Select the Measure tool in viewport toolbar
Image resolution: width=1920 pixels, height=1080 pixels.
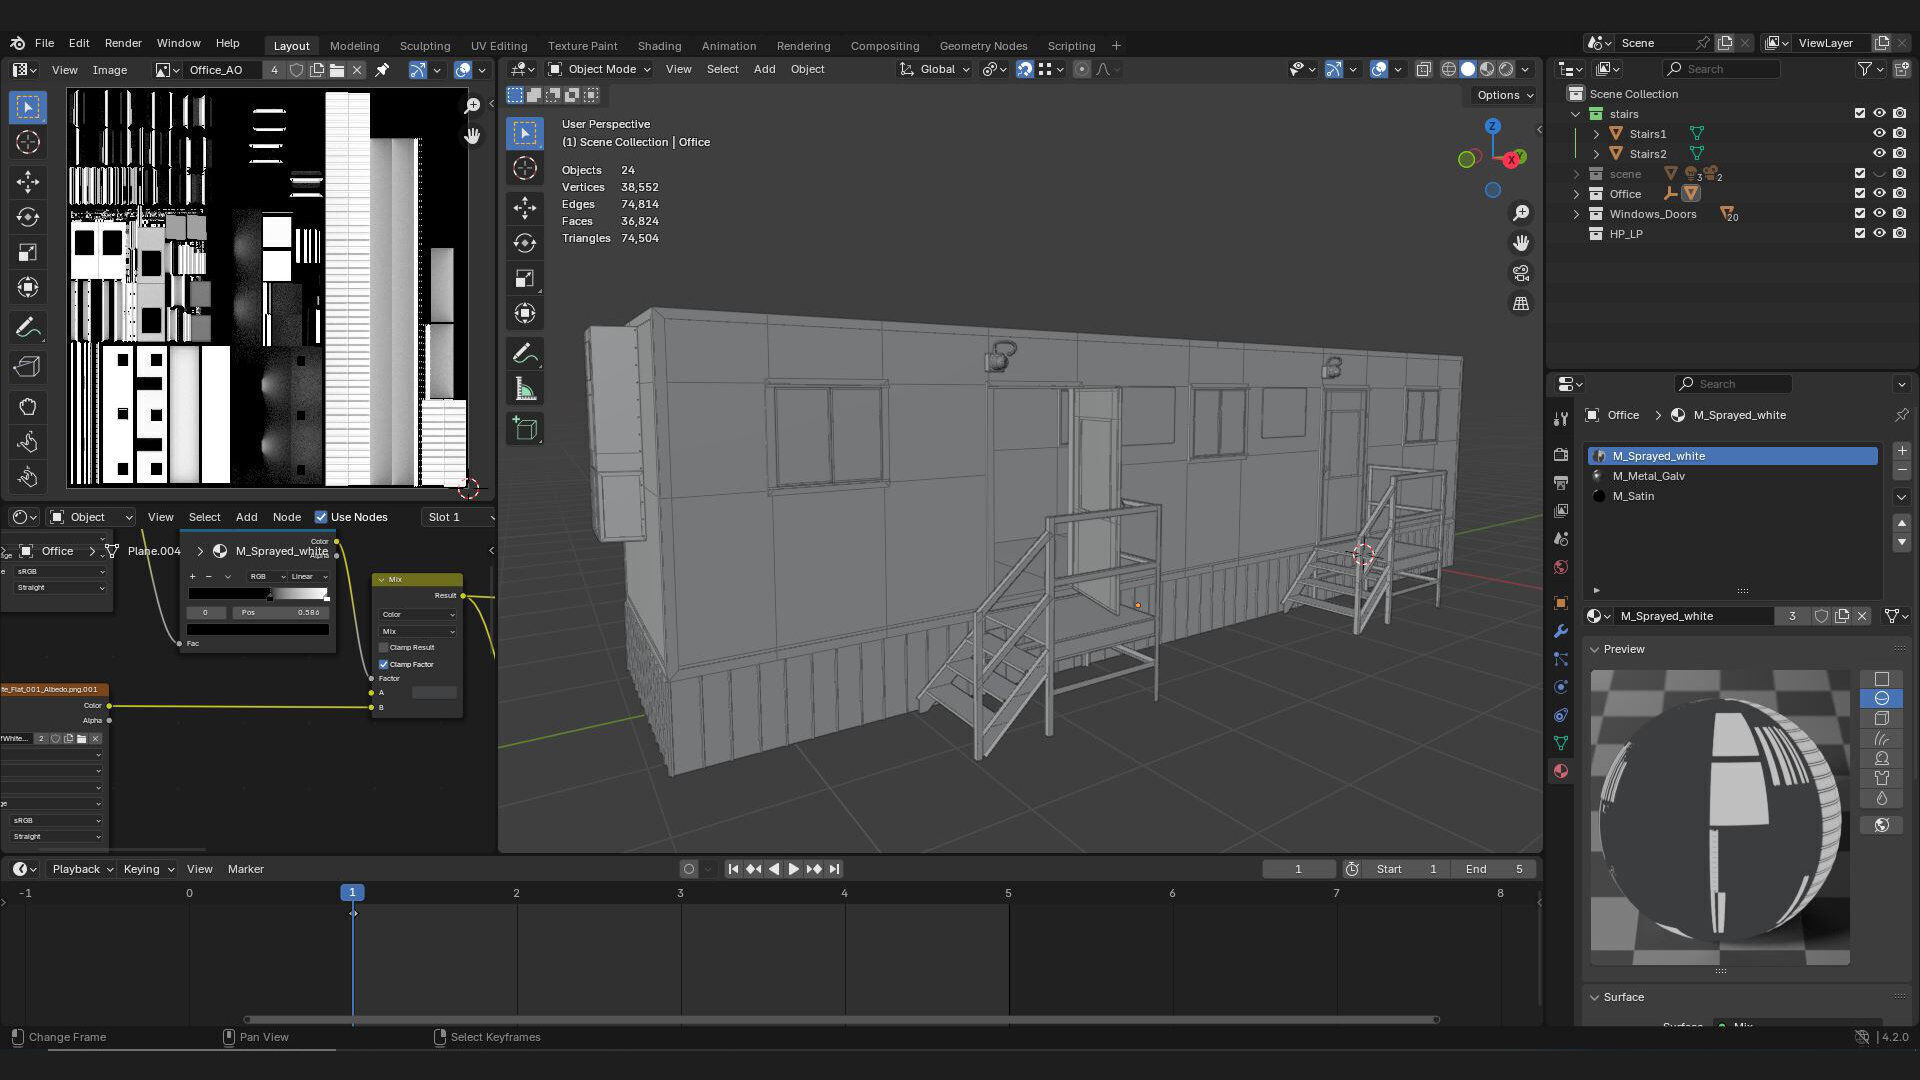pos(525,389)
